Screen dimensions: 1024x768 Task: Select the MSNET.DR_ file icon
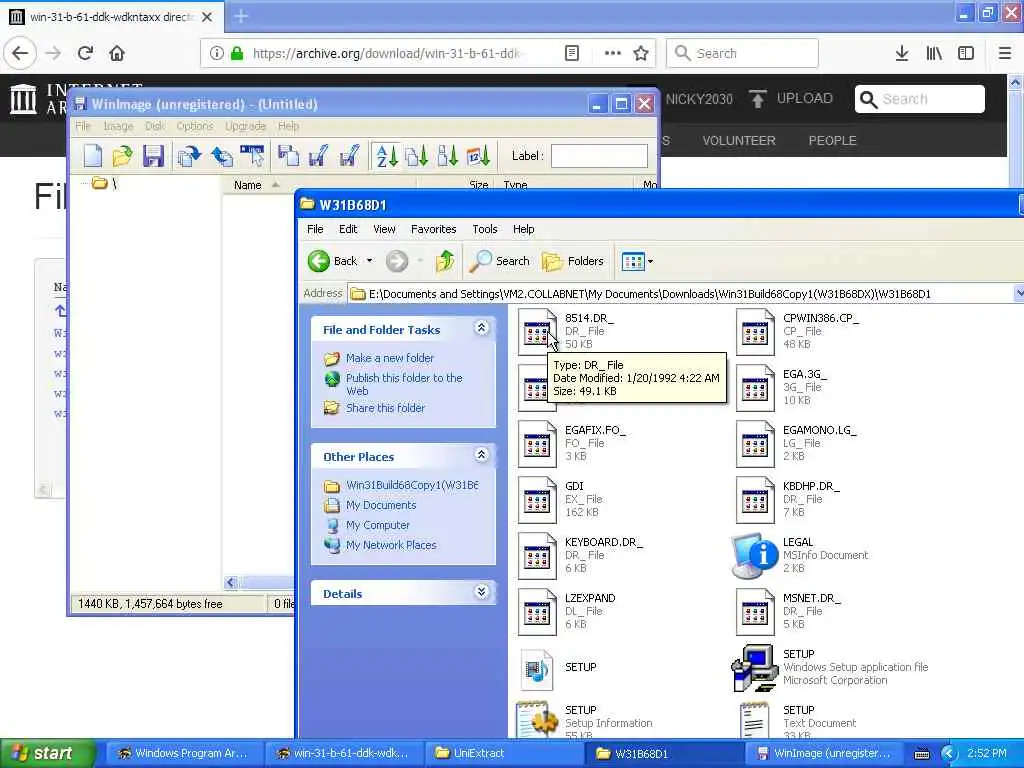pyautogui.click(x=754, y=613)
